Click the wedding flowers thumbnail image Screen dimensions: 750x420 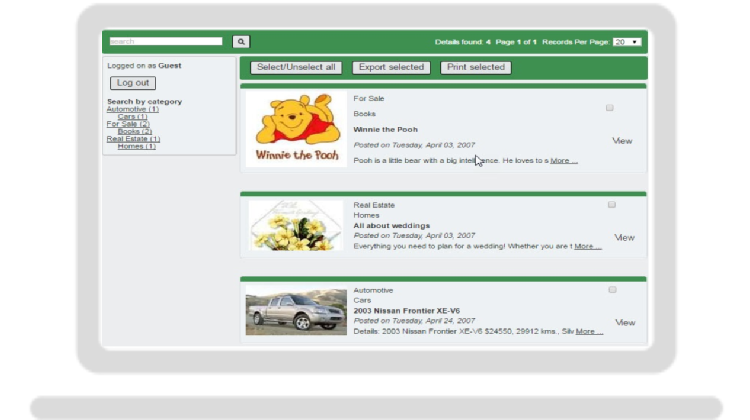(x=296, y=225)
